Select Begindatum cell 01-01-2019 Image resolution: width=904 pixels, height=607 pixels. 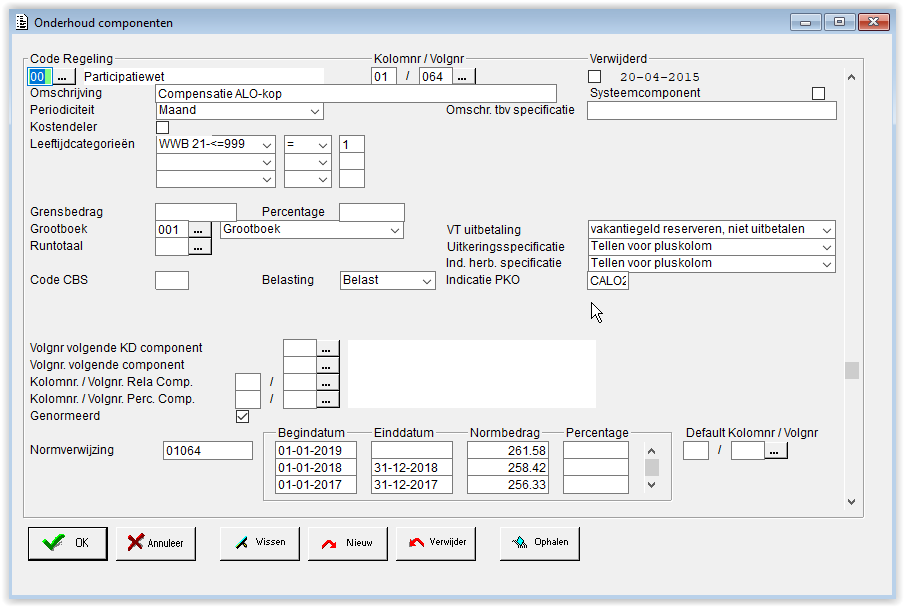(x=316, y=451)
